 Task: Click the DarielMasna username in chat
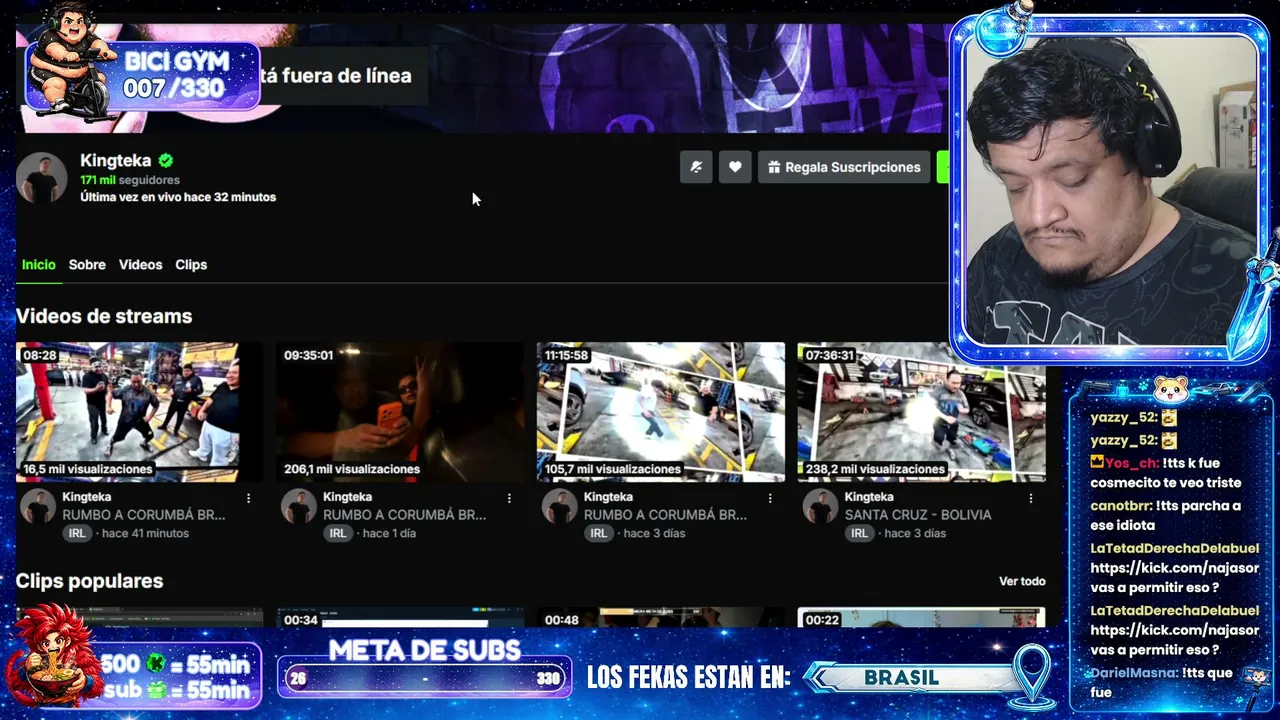click(1134, 673)
